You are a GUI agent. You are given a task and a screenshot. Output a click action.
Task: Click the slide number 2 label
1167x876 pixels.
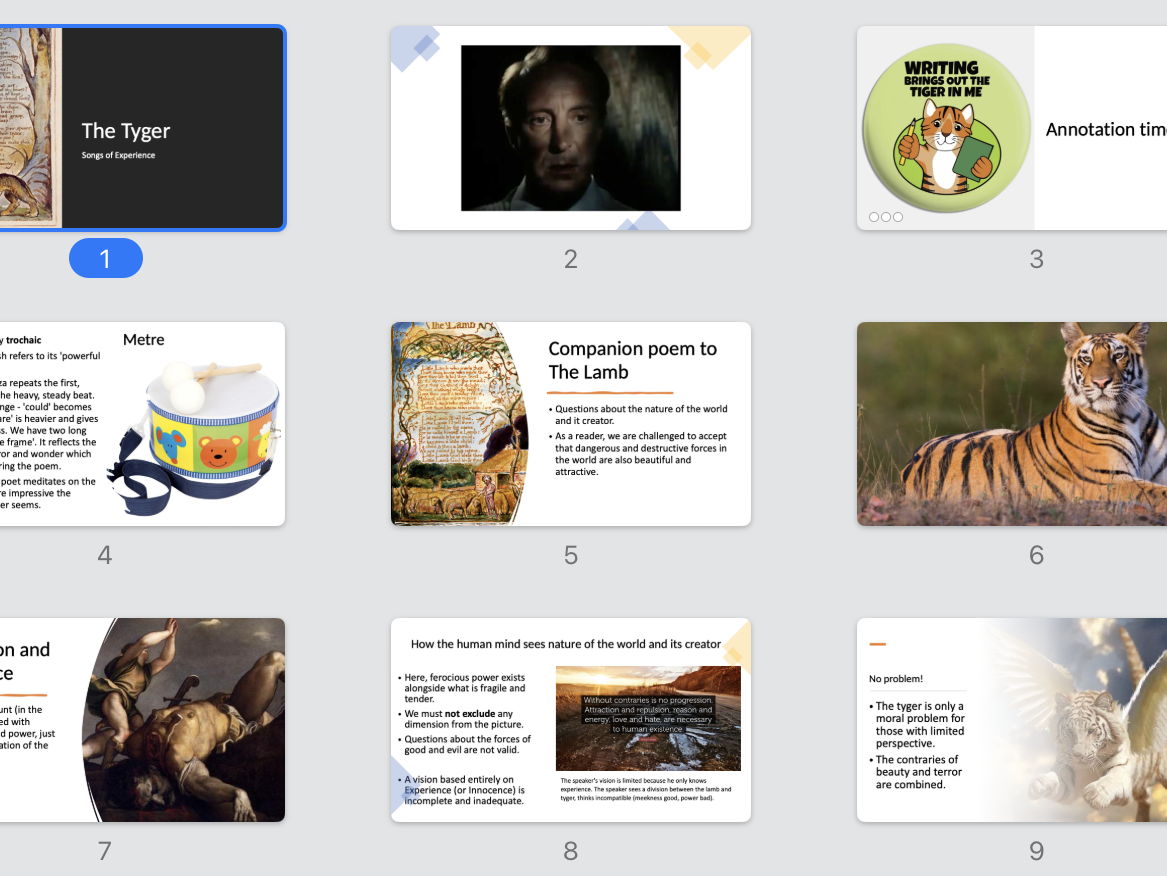click(x=571, y=259)
